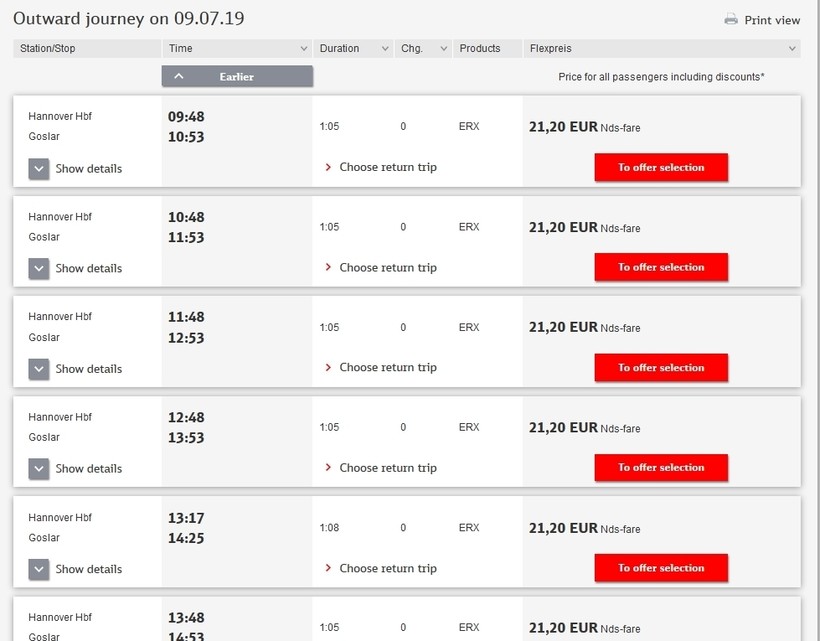Click red arrow beside 09:48 return trip
The width and height of the screenshot is (820, 641).
328,168
